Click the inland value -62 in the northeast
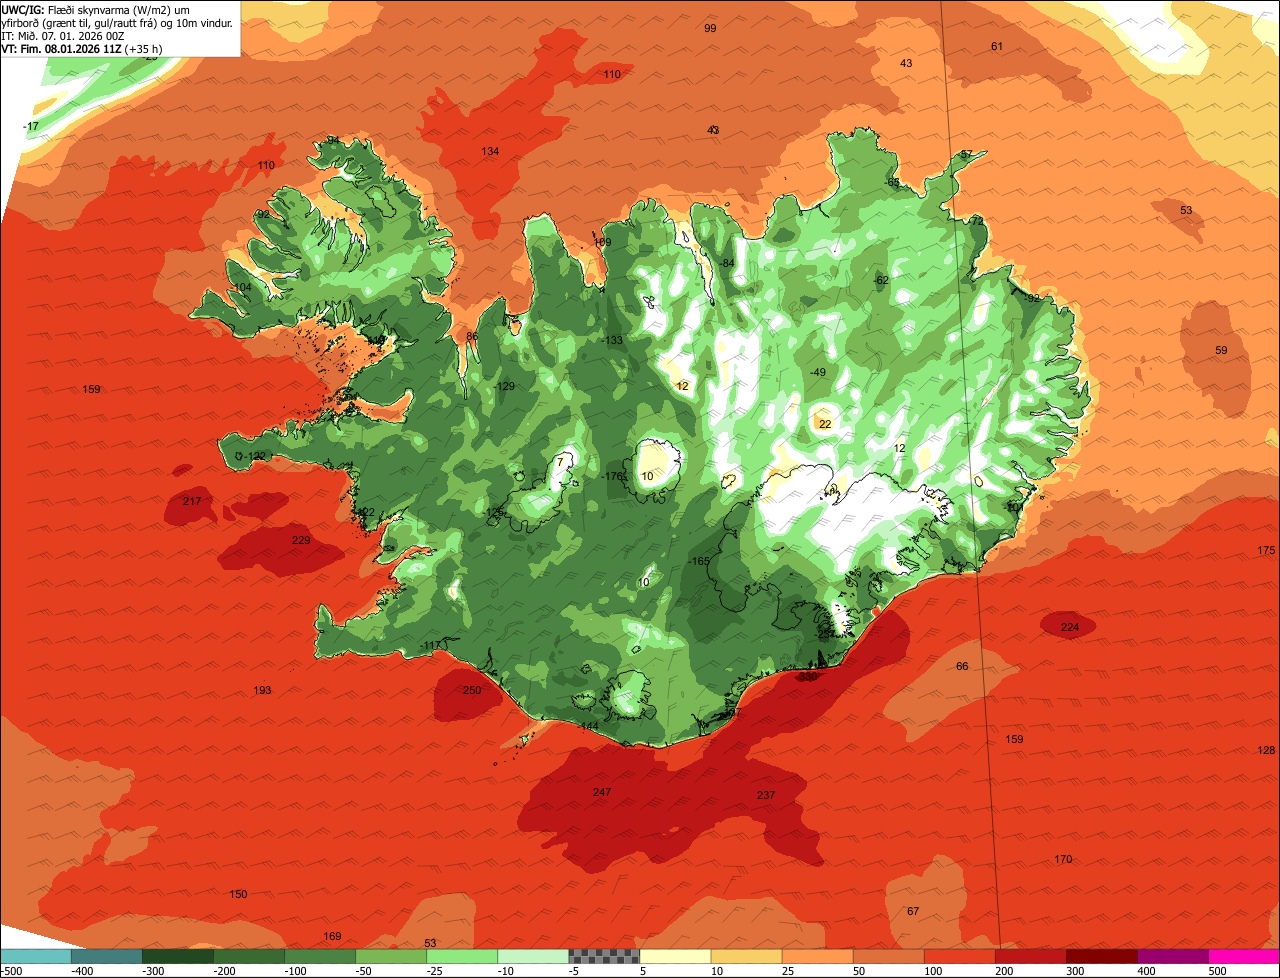 (x=880, y=280)
